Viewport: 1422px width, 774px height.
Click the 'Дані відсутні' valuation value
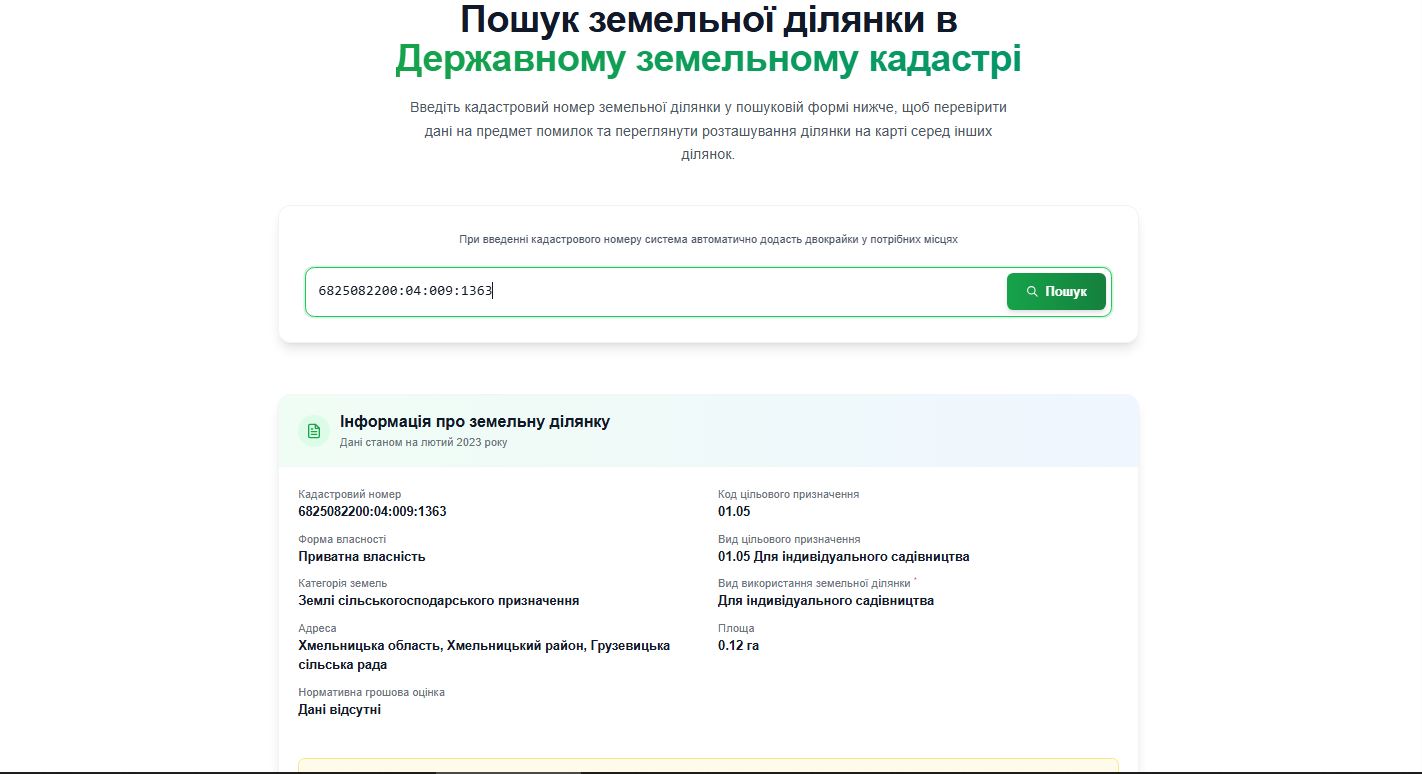[339, 710]
